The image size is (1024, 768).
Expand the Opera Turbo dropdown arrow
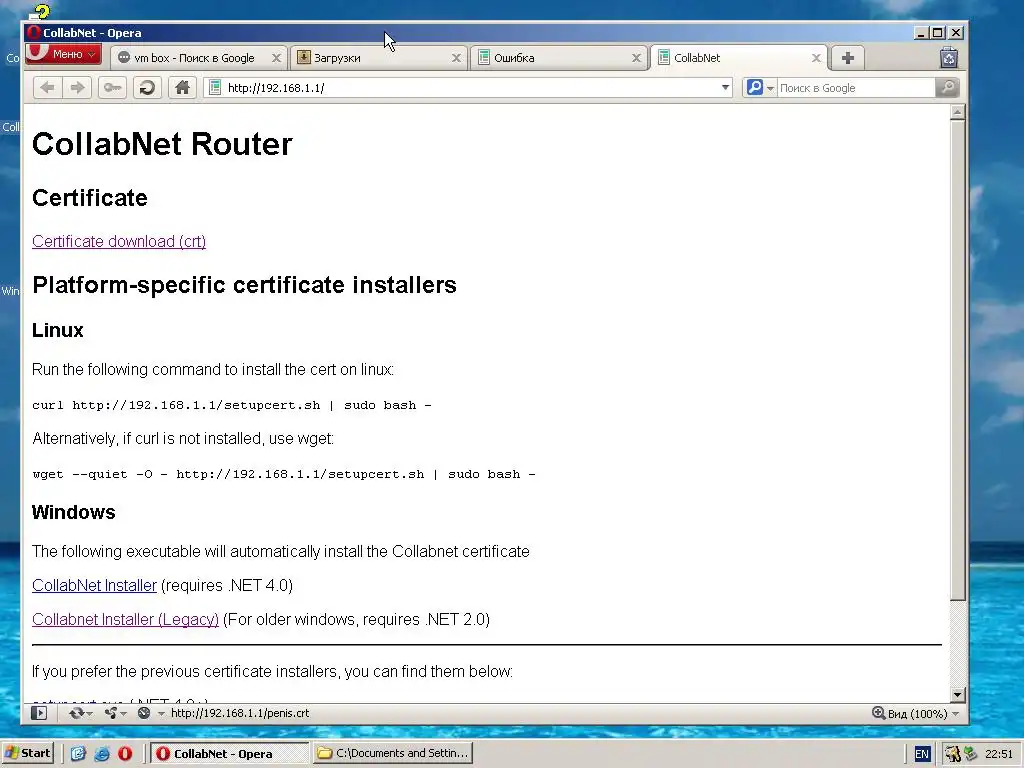coord(161,714)
